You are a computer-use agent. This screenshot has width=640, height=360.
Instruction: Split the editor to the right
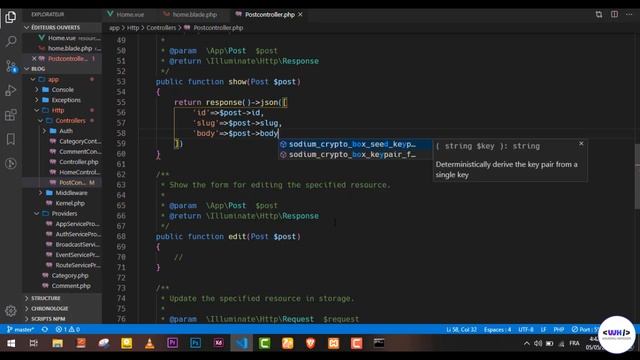[614, 14]
